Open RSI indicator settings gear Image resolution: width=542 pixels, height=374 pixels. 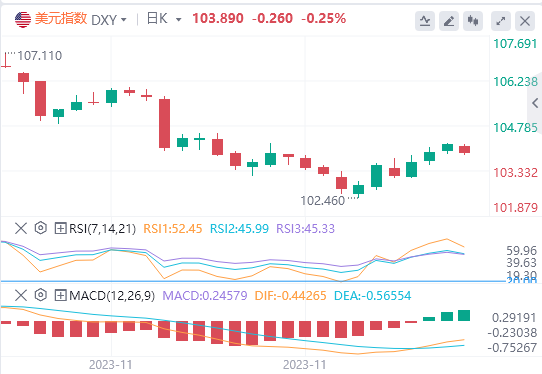[x=41, y=228]
